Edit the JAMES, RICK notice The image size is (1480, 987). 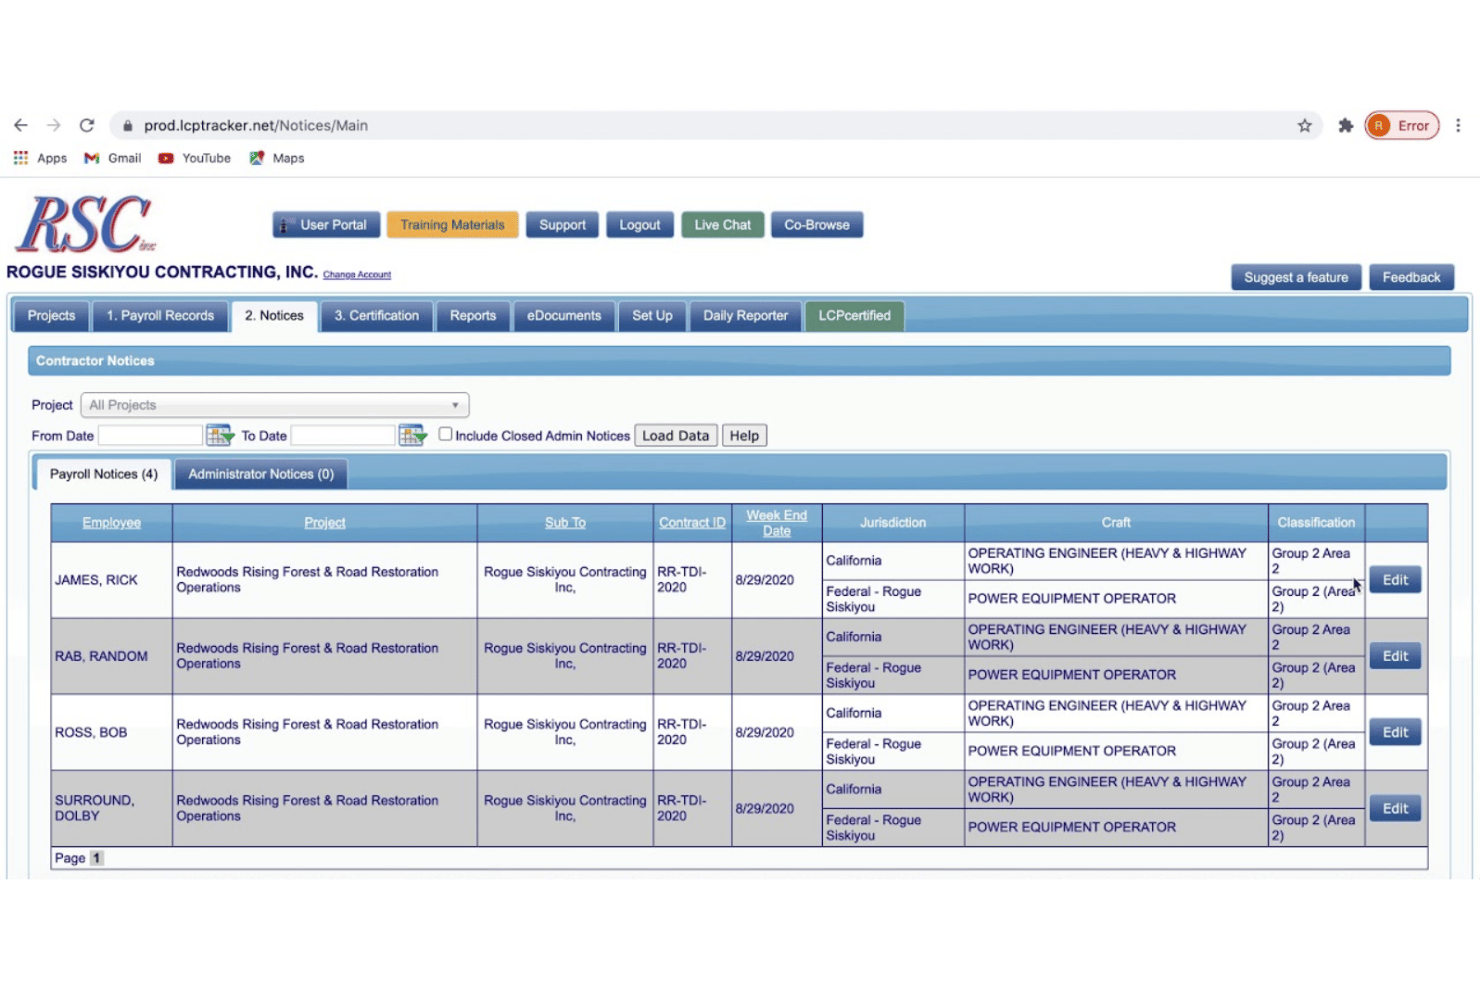point(1395,580)
